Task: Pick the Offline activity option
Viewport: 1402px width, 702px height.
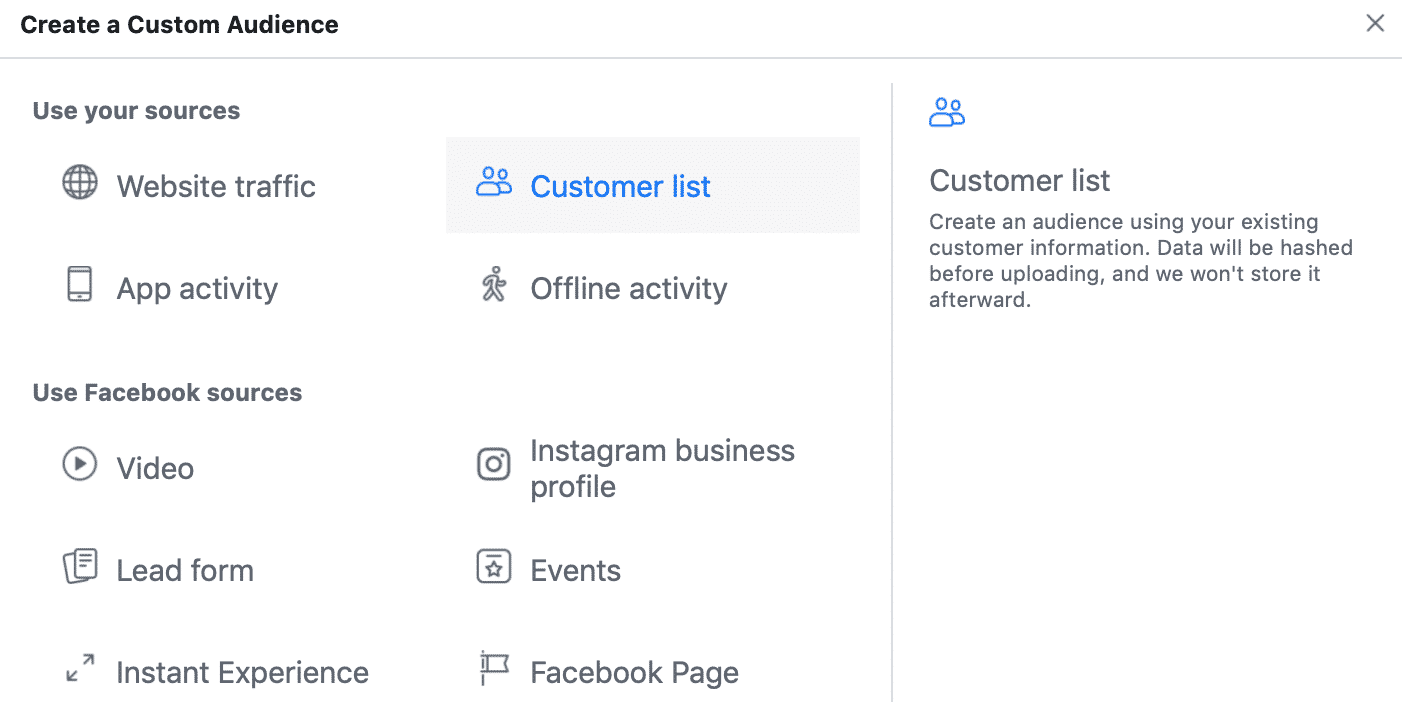Action: 628,289
